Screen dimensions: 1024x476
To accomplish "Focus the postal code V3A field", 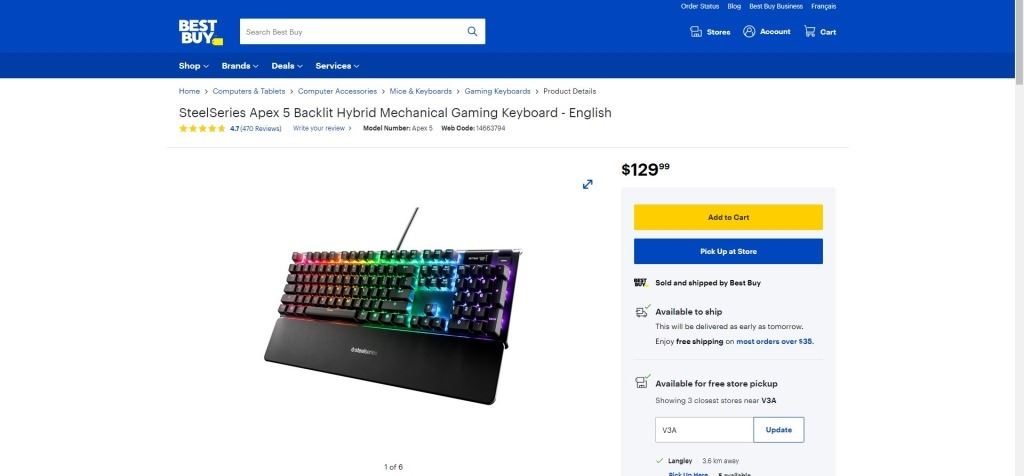I will (x=704, y=430).
